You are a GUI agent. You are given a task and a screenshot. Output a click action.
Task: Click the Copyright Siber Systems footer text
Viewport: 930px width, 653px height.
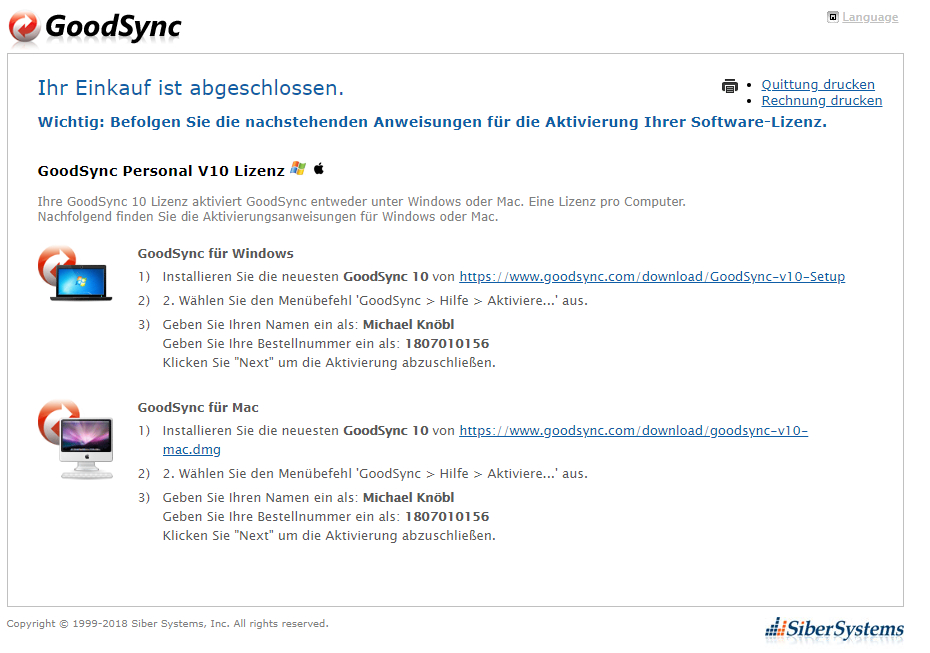click(167, 623)
